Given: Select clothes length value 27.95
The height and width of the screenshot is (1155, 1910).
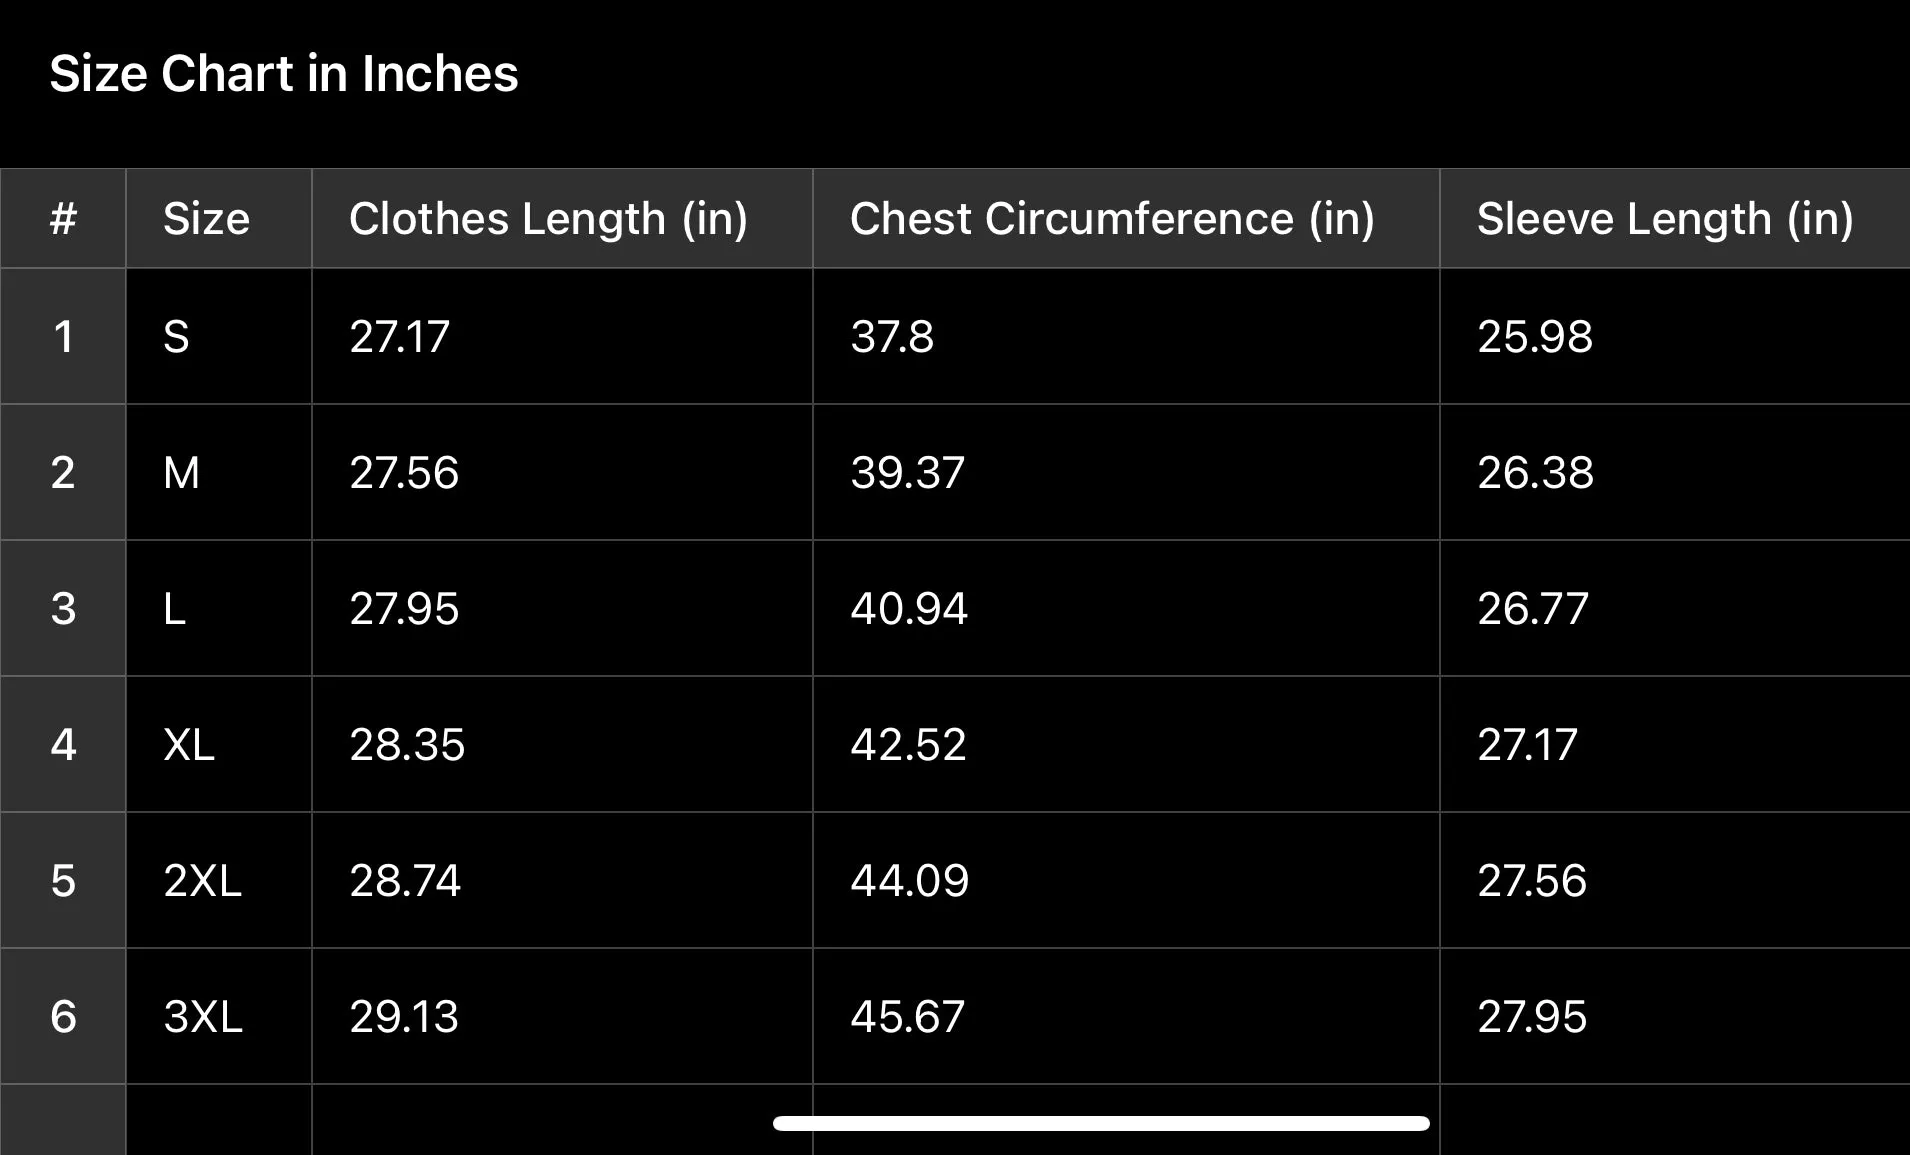Looking at the screenshot, I should [x=562, y=608].
